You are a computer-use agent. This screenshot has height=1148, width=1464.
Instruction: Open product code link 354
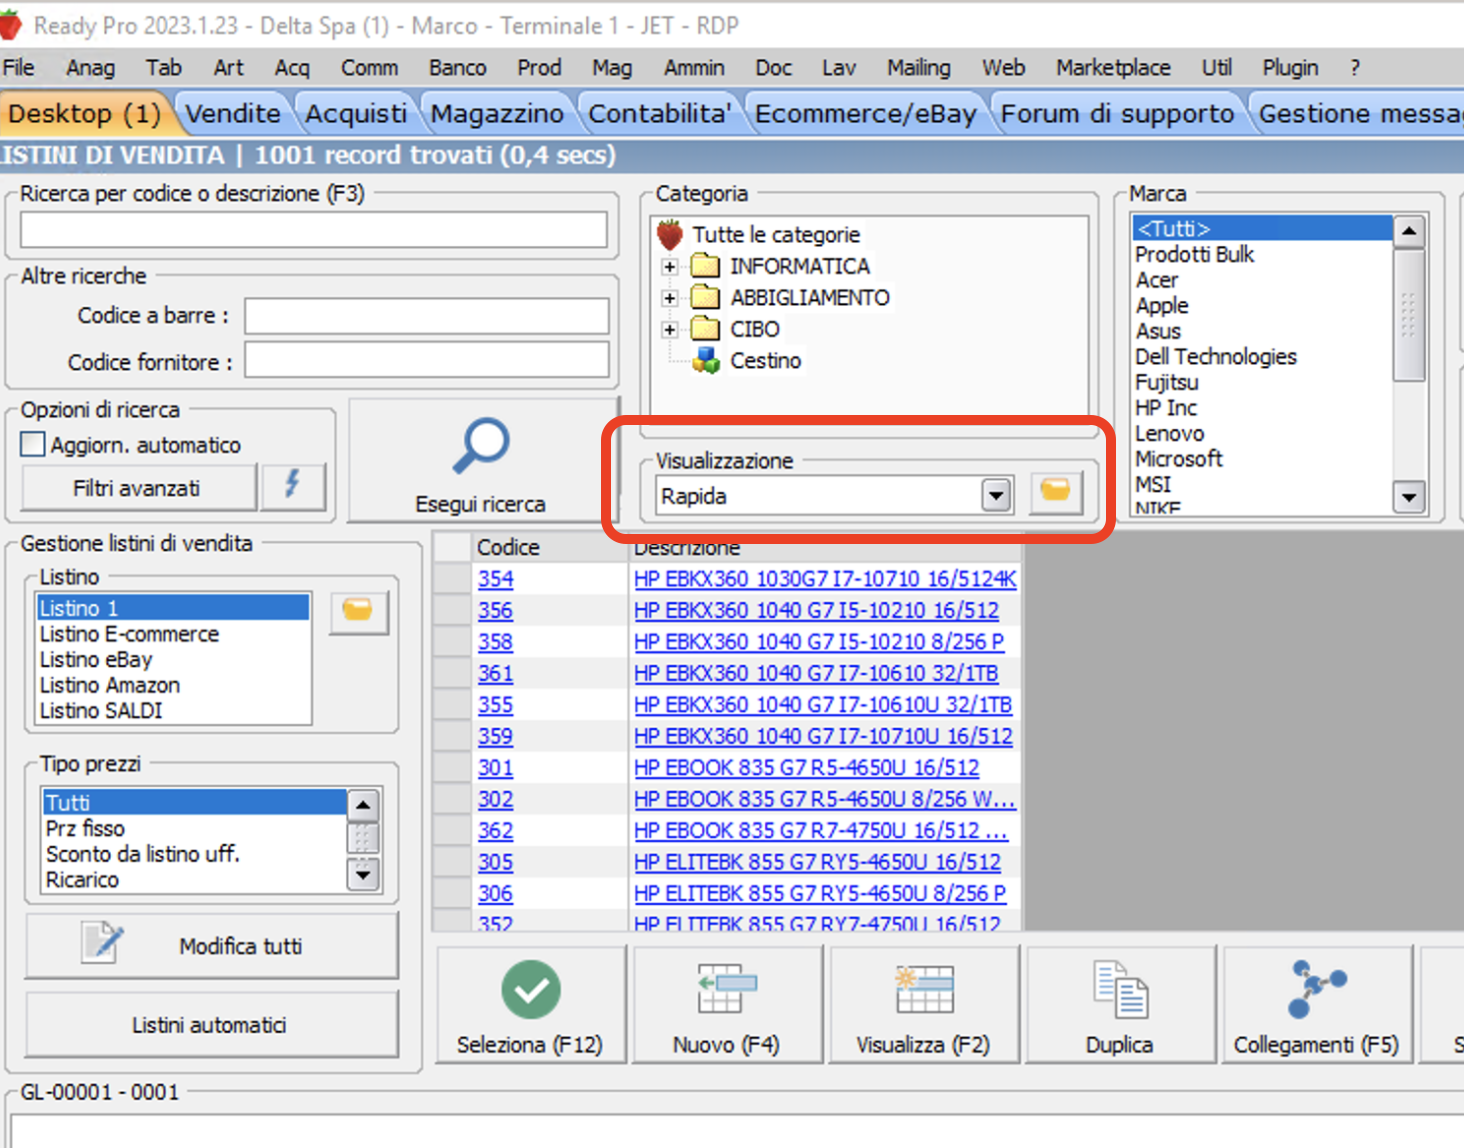(495, 579)
